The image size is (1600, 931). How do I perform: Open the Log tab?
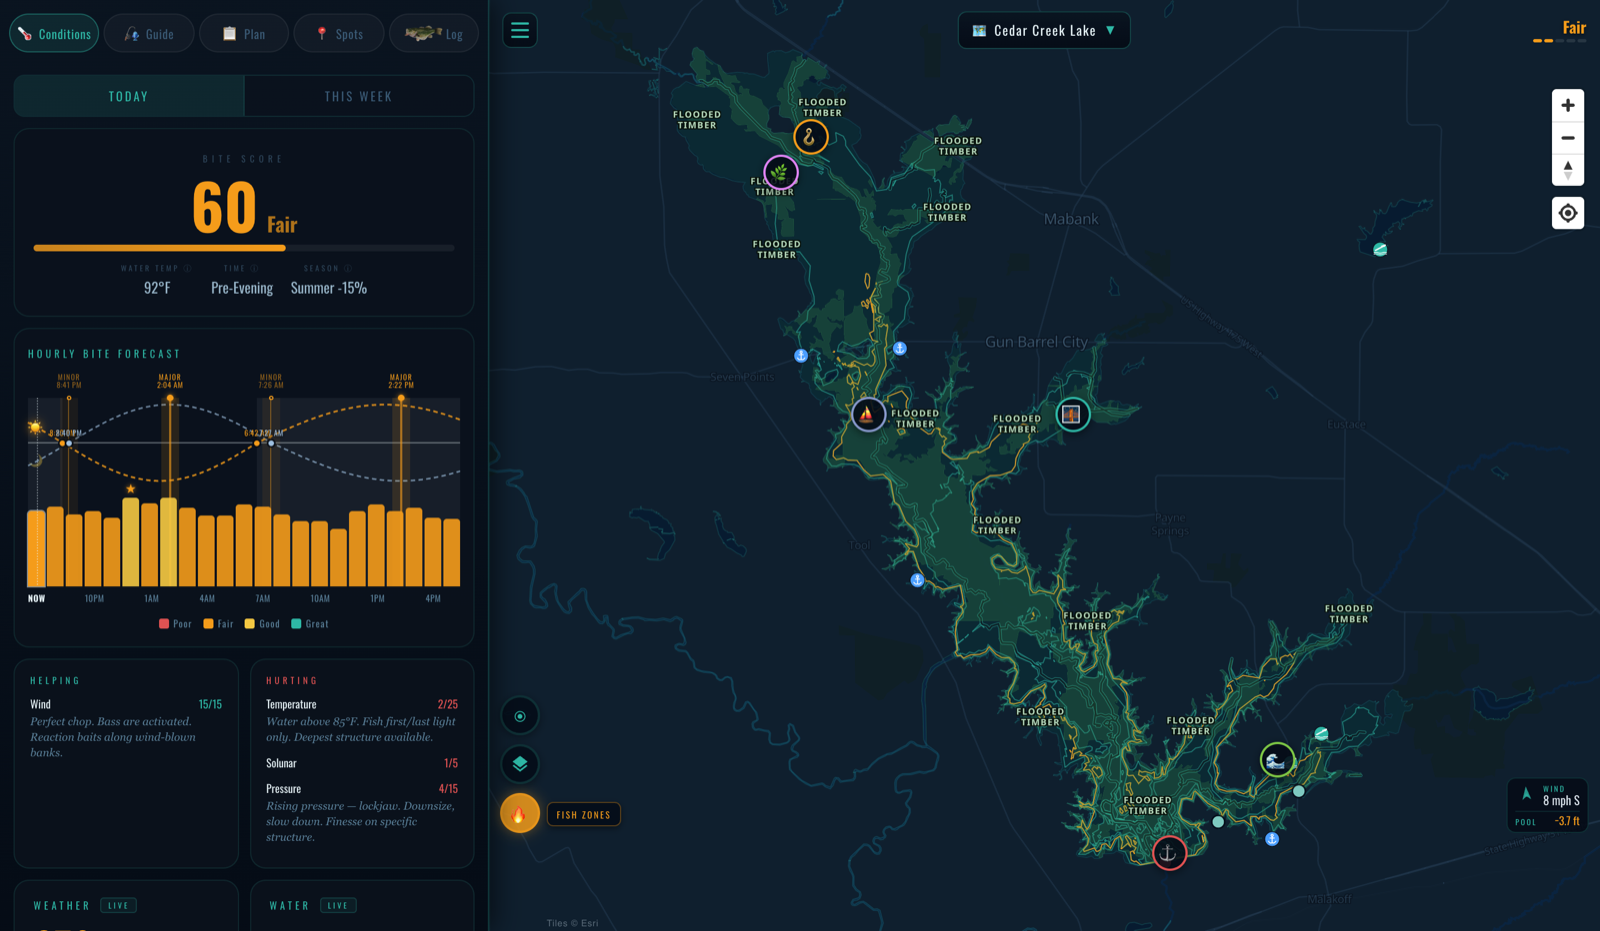click(433, 34)
